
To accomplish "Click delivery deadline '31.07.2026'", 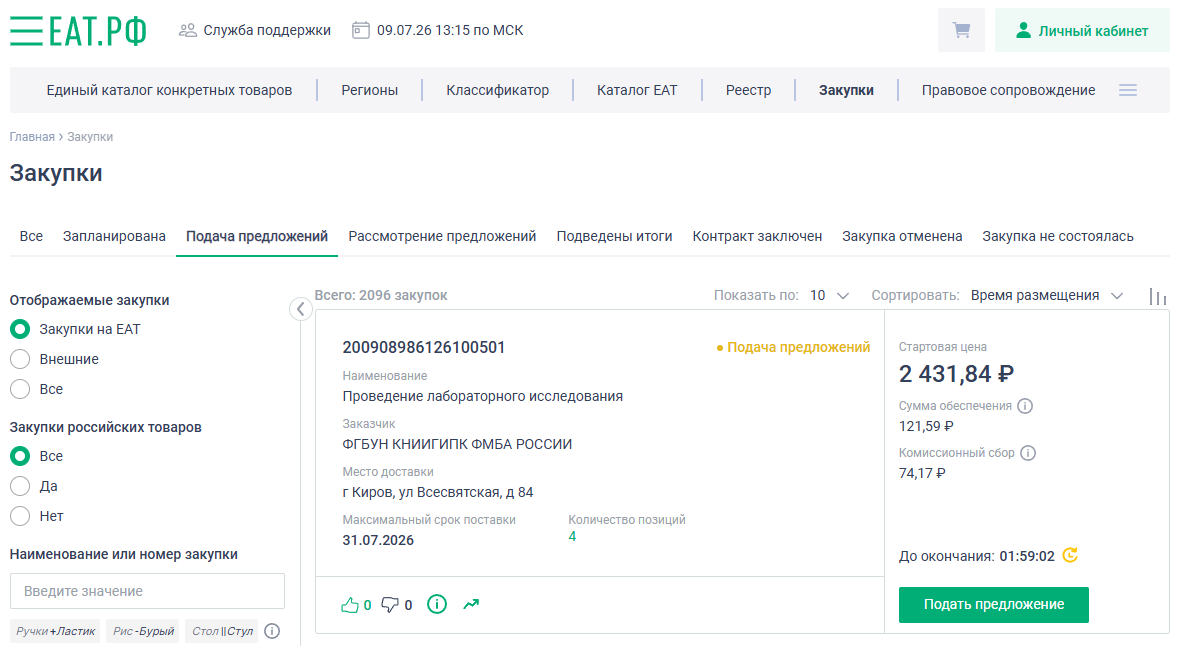I will [x=378, y=541].
